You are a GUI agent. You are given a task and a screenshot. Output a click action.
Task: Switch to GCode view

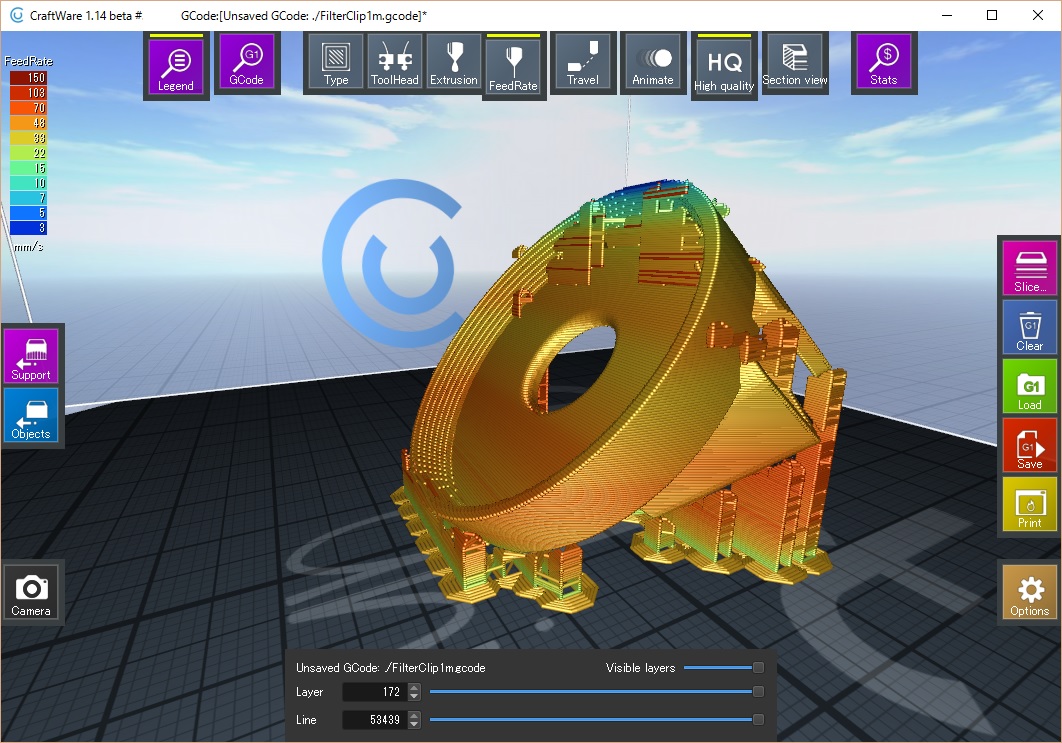point(246,61)
